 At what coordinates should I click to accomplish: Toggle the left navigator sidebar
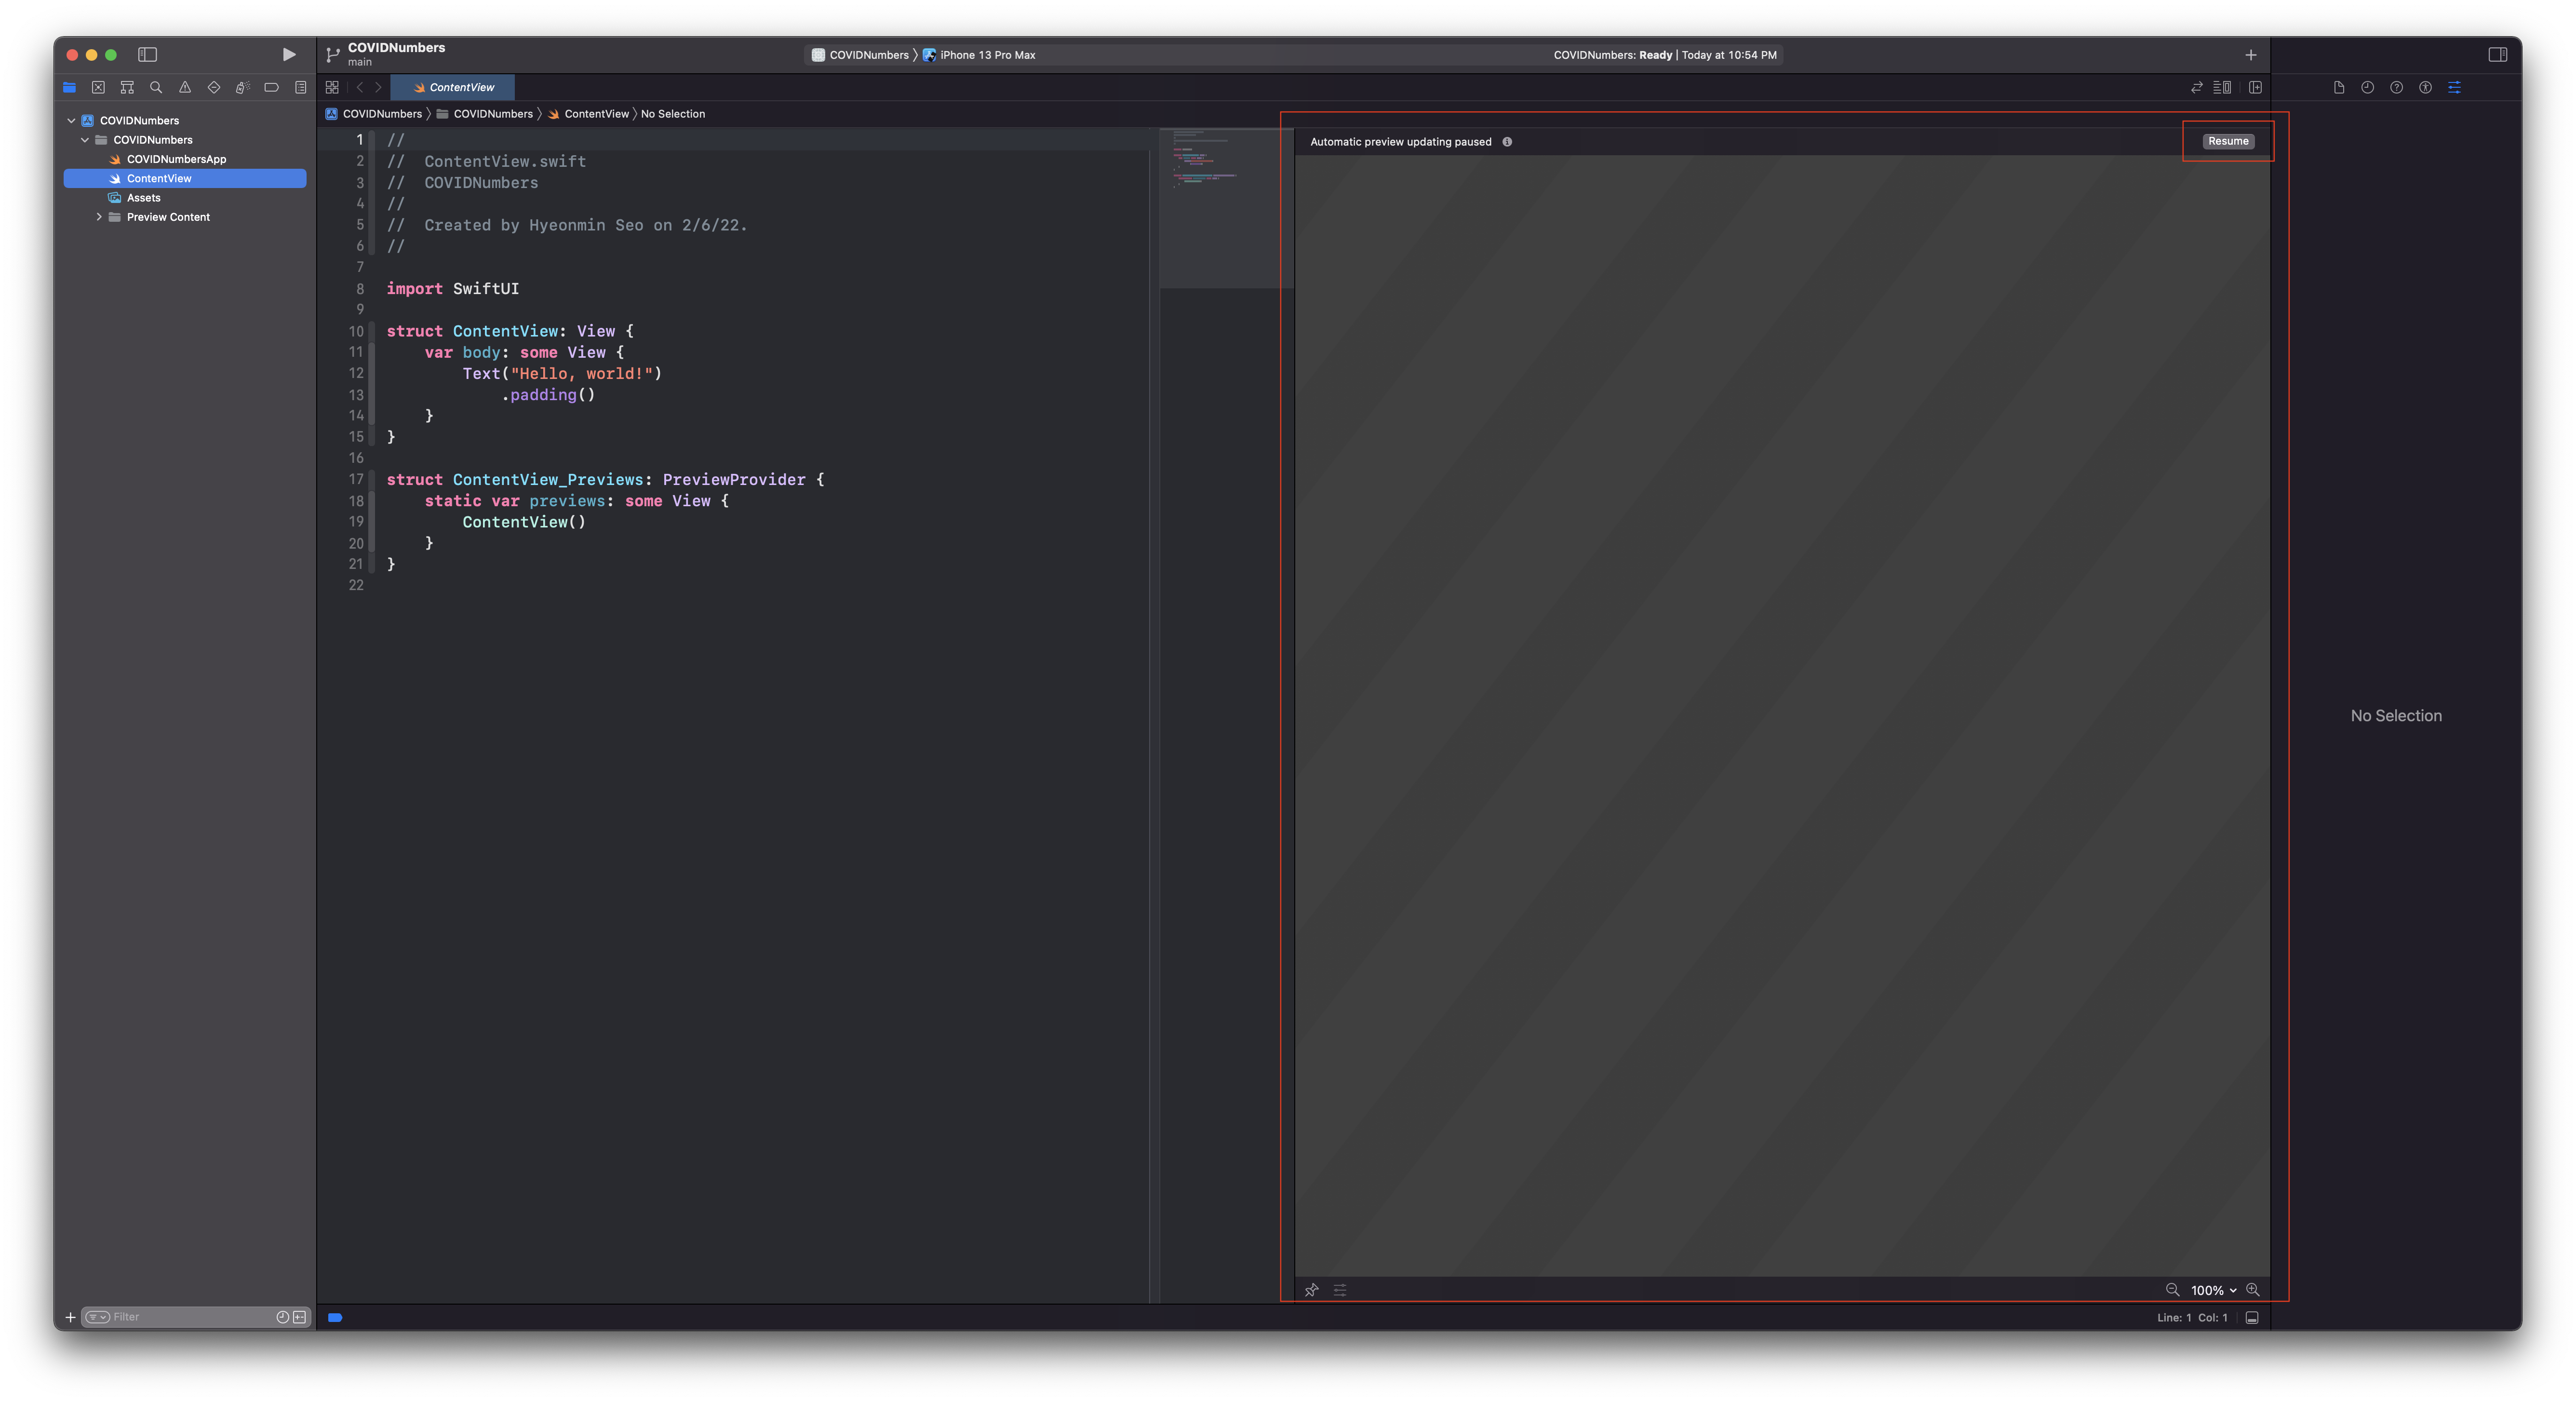[x=148, y=55]
